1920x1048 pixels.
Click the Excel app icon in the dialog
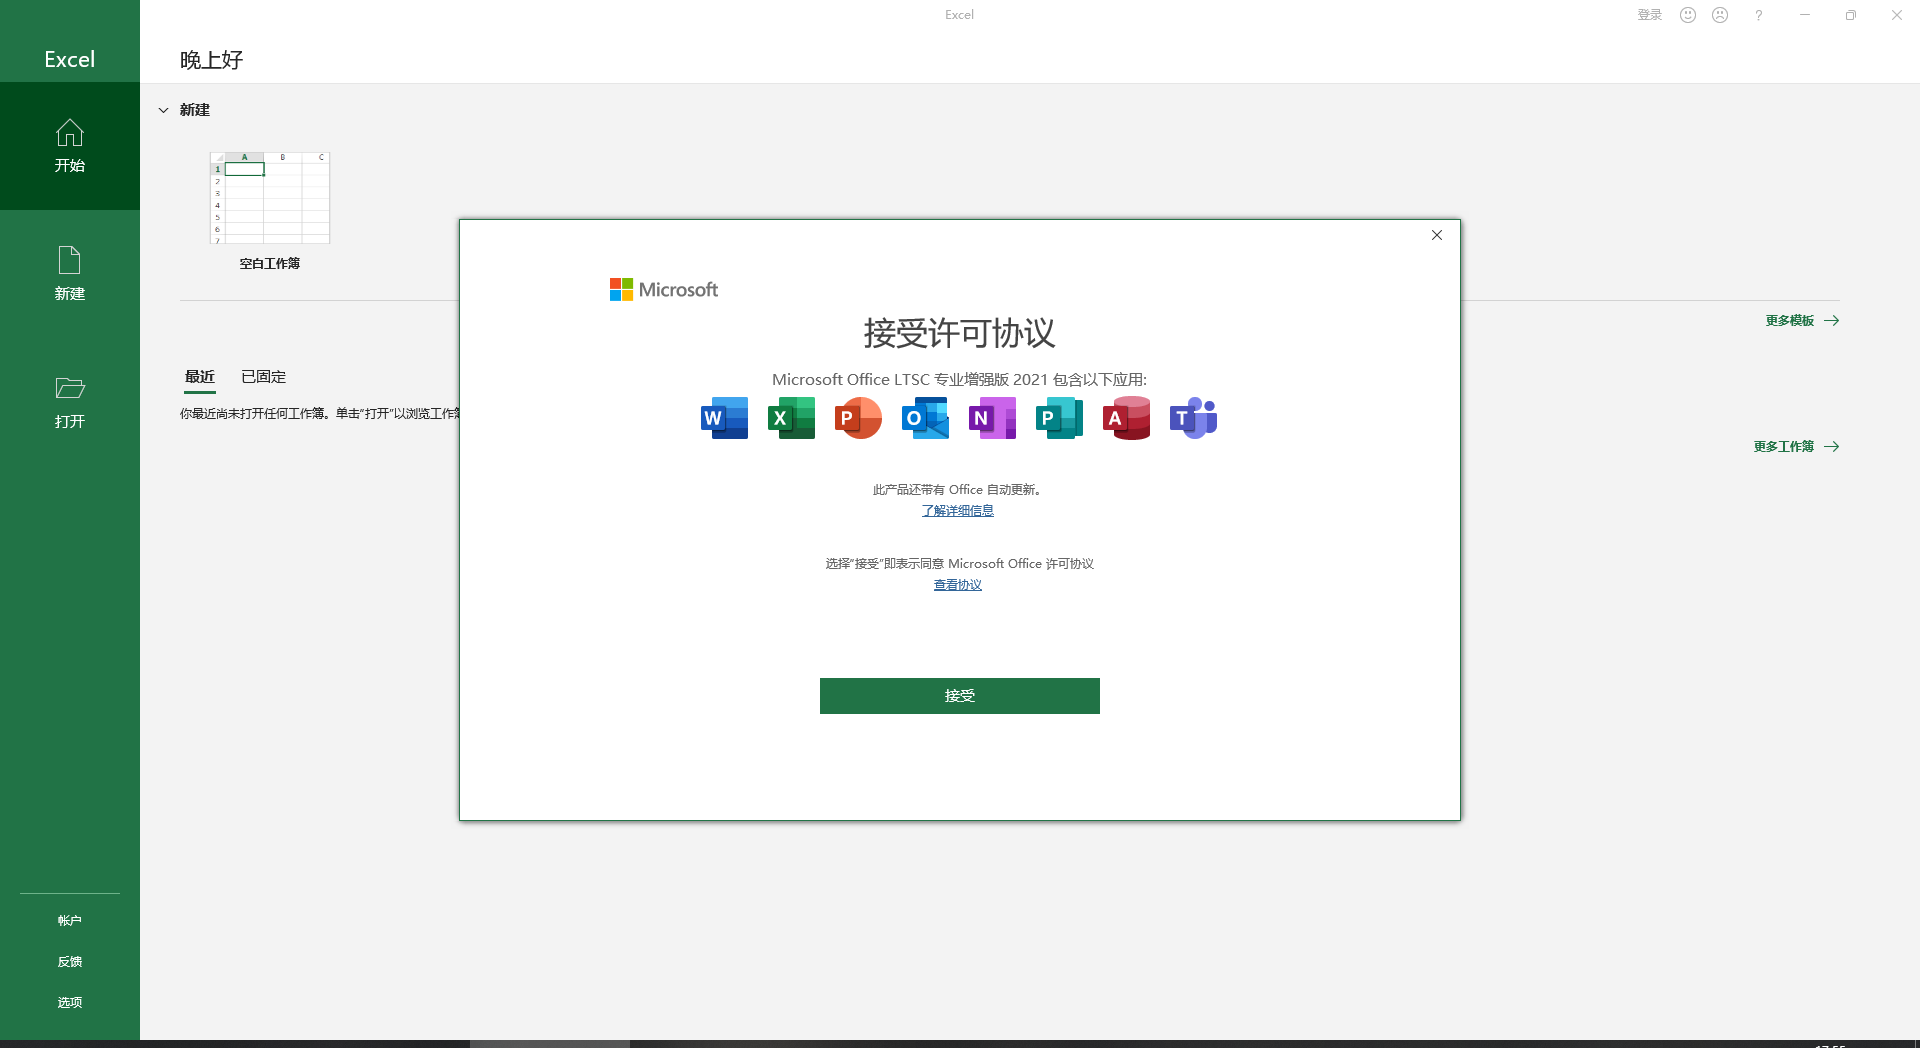790,418
